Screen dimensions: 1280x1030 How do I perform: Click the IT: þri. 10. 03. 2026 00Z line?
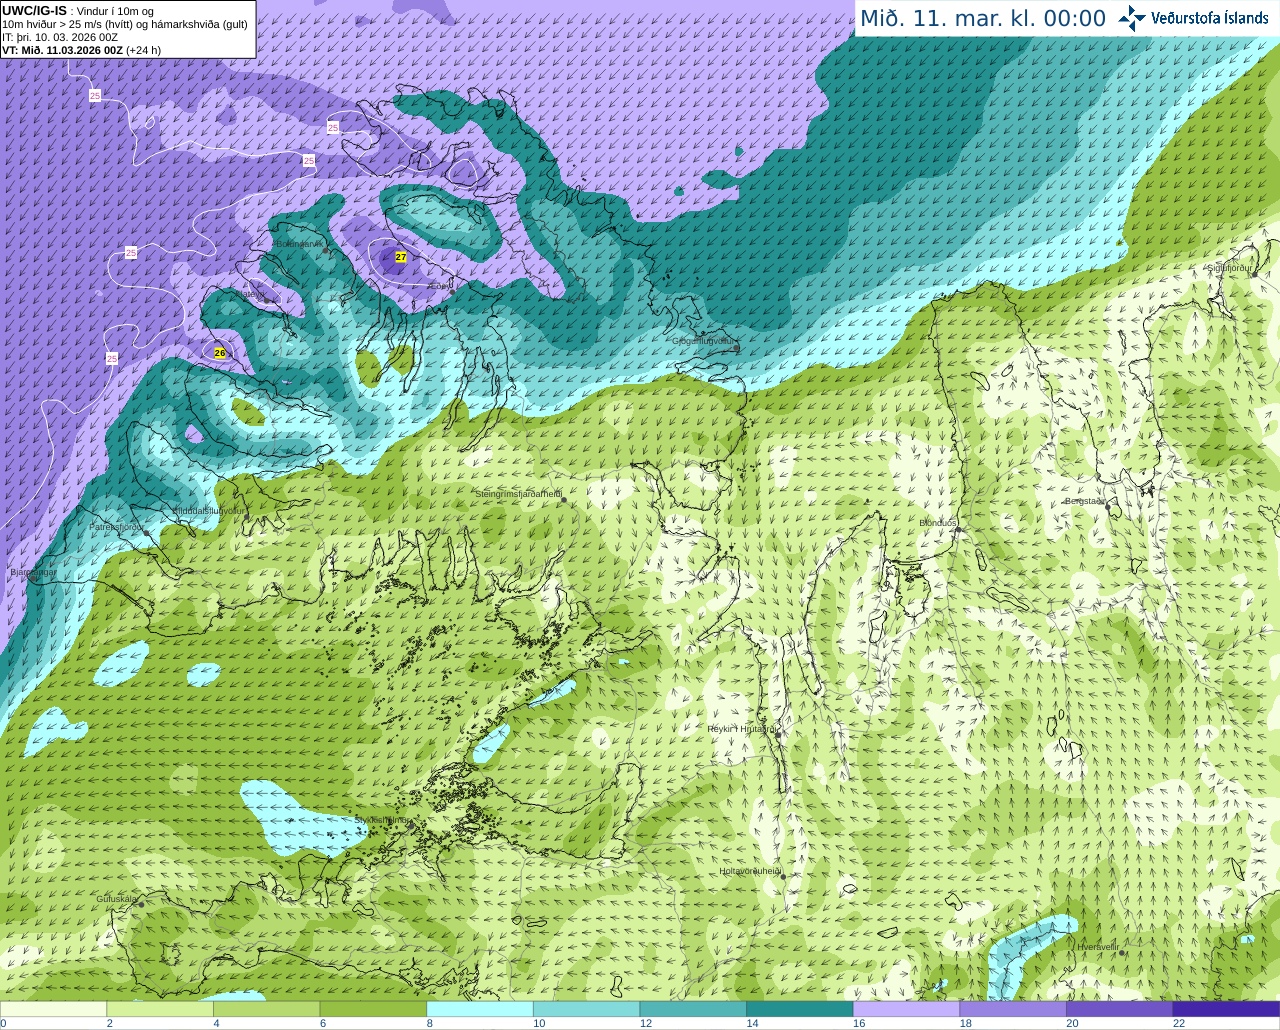coord(60,37)
